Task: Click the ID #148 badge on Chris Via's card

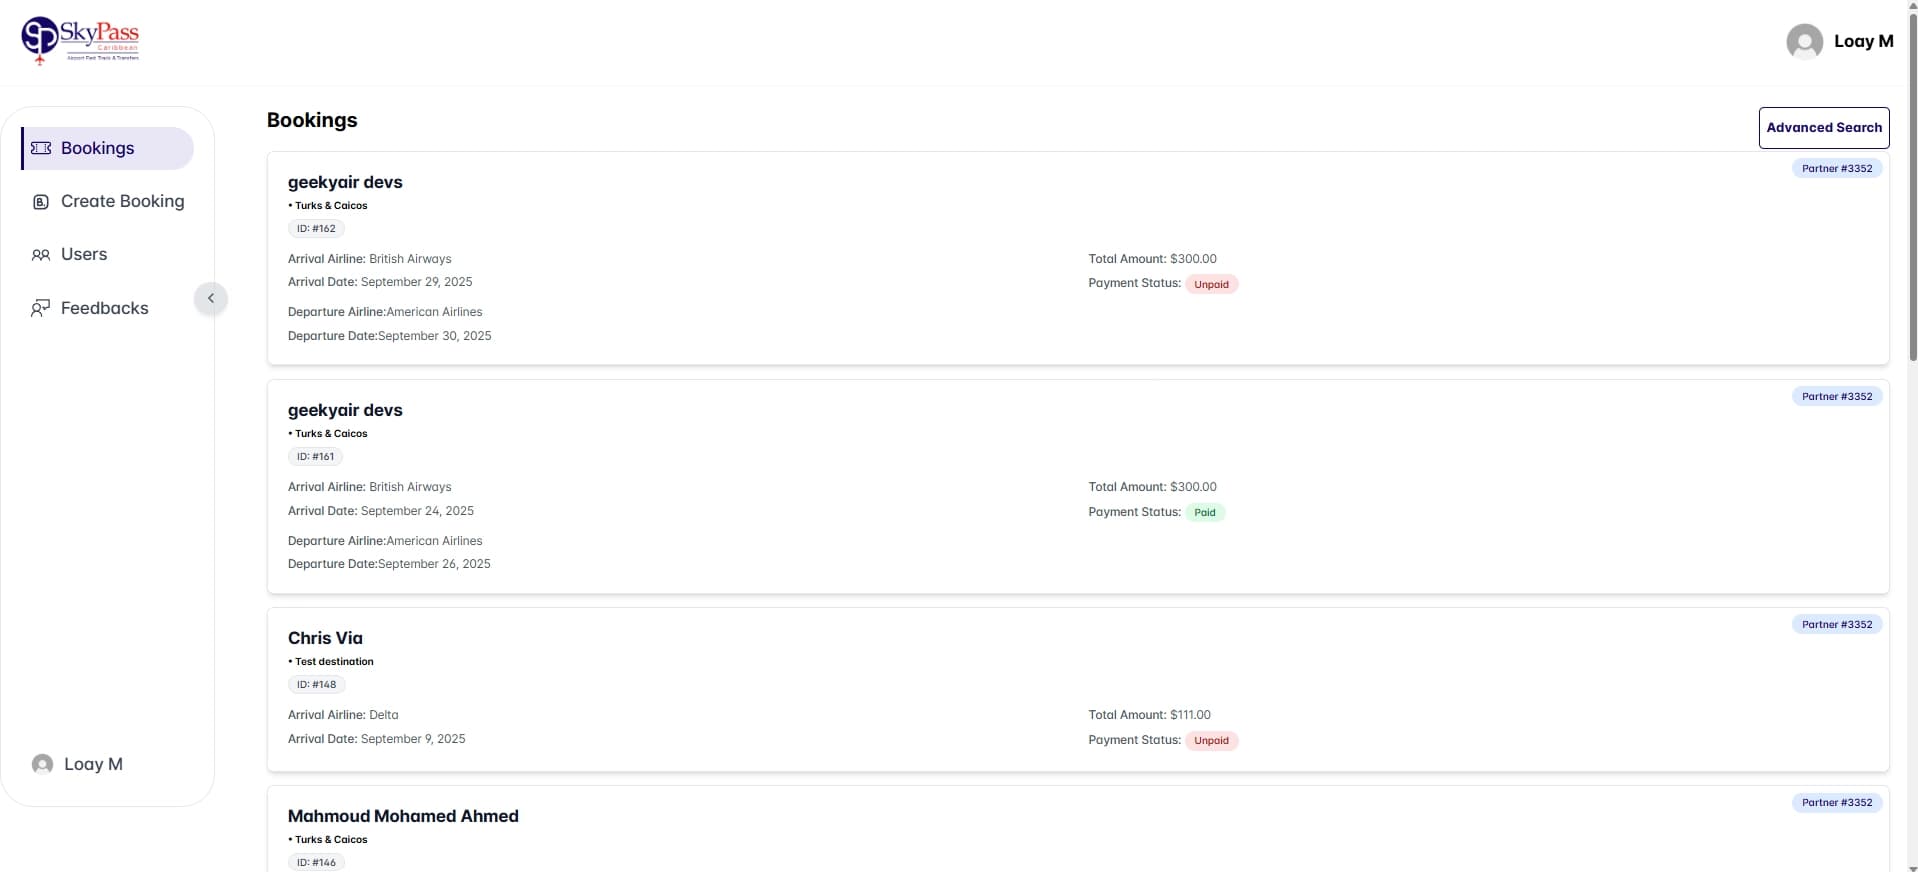Action: point(315,684)
